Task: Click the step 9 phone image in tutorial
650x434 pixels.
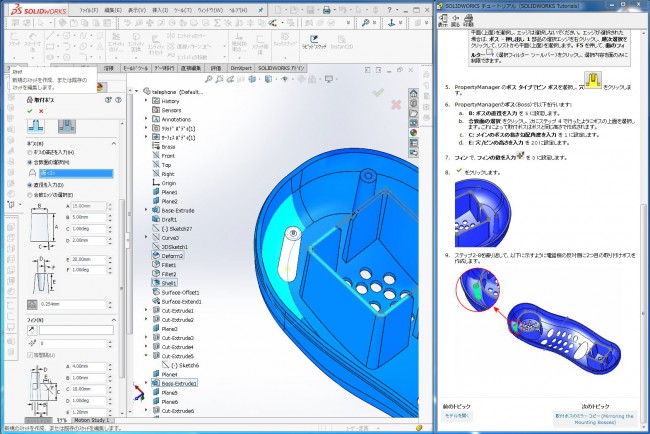Action: tap(538, 320)
